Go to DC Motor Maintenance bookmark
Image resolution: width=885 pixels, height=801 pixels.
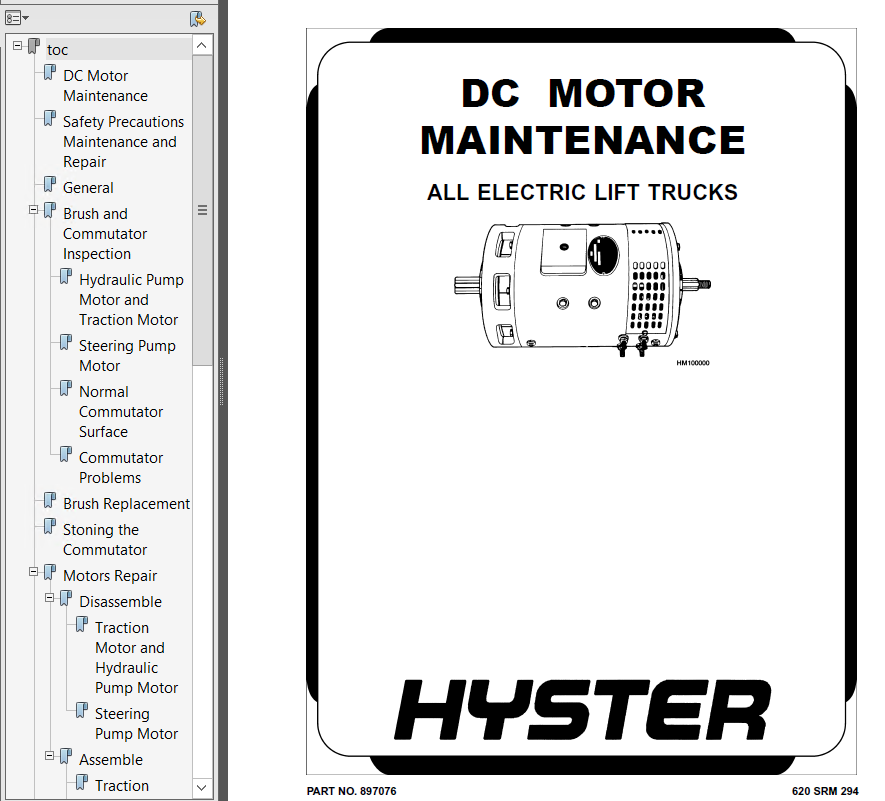[x=106, y=86]
